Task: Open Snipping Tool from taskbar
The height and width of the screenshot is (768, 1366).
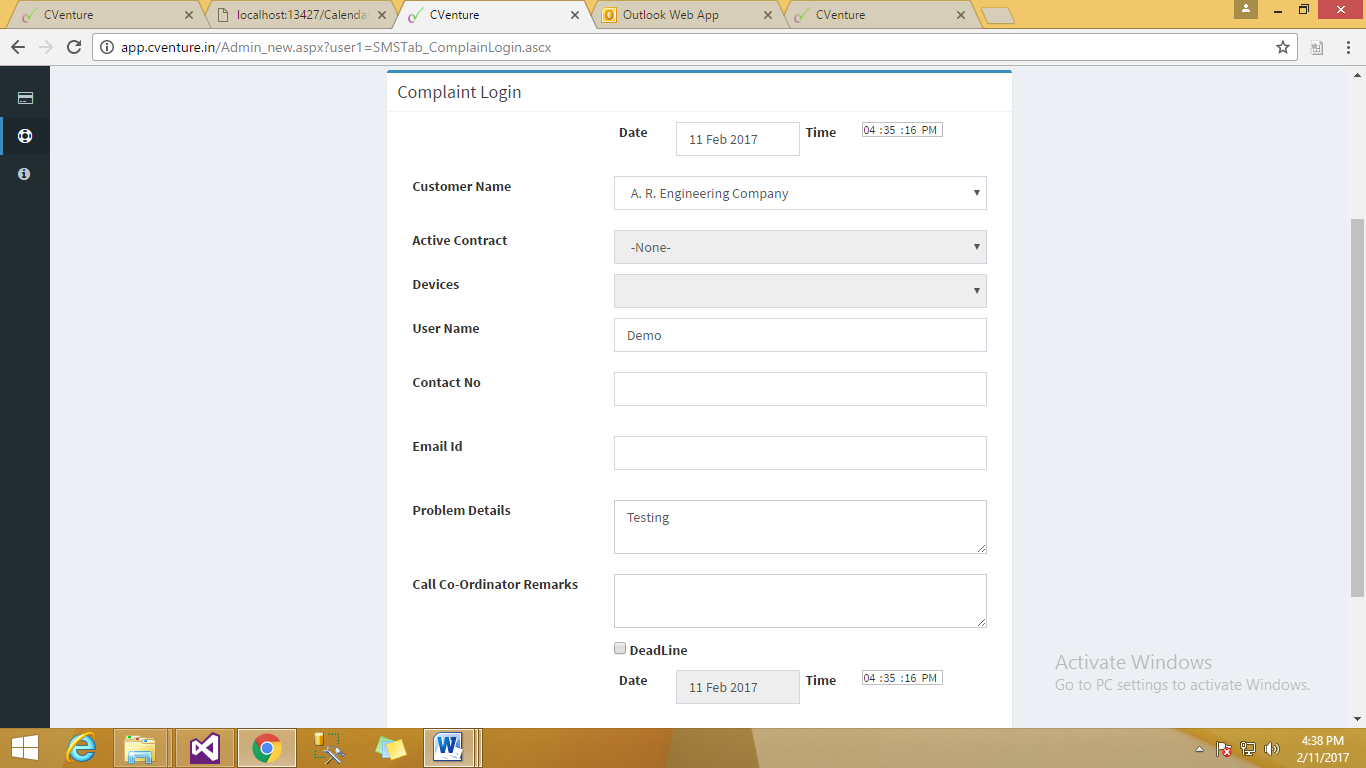Action: pos(328,748)
